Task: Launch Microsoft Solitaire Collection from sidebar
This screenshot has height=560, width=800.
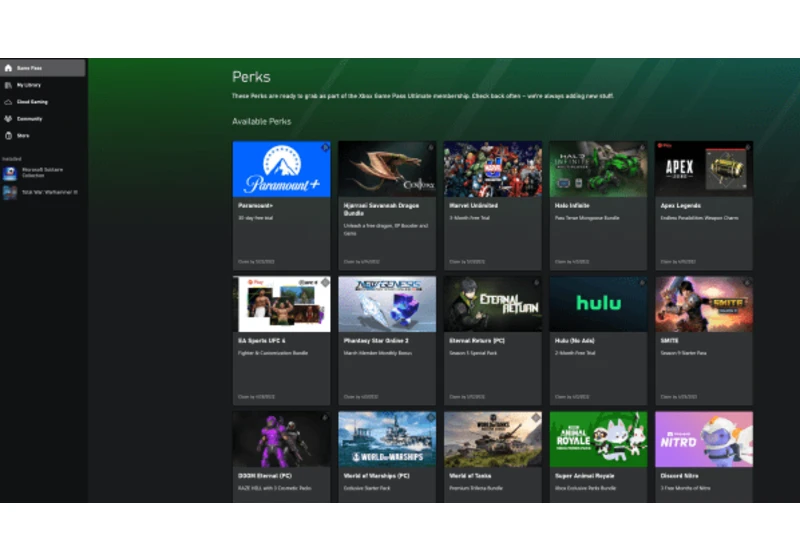Action: coord(42,173)
